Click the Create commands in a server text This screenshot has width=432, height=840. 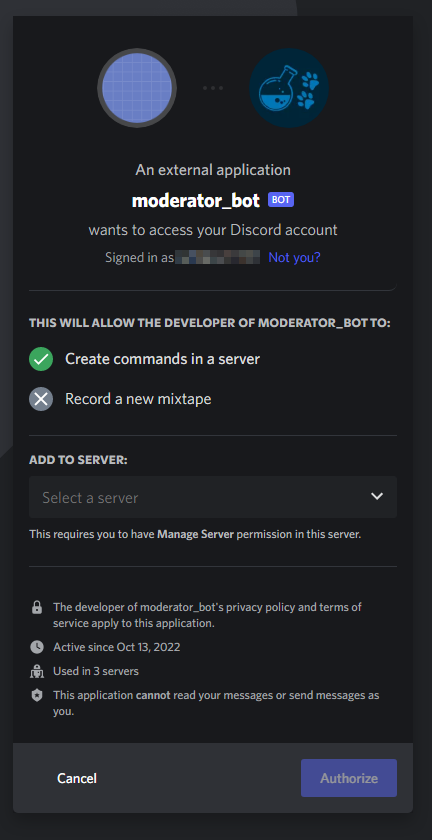[162, 359]
